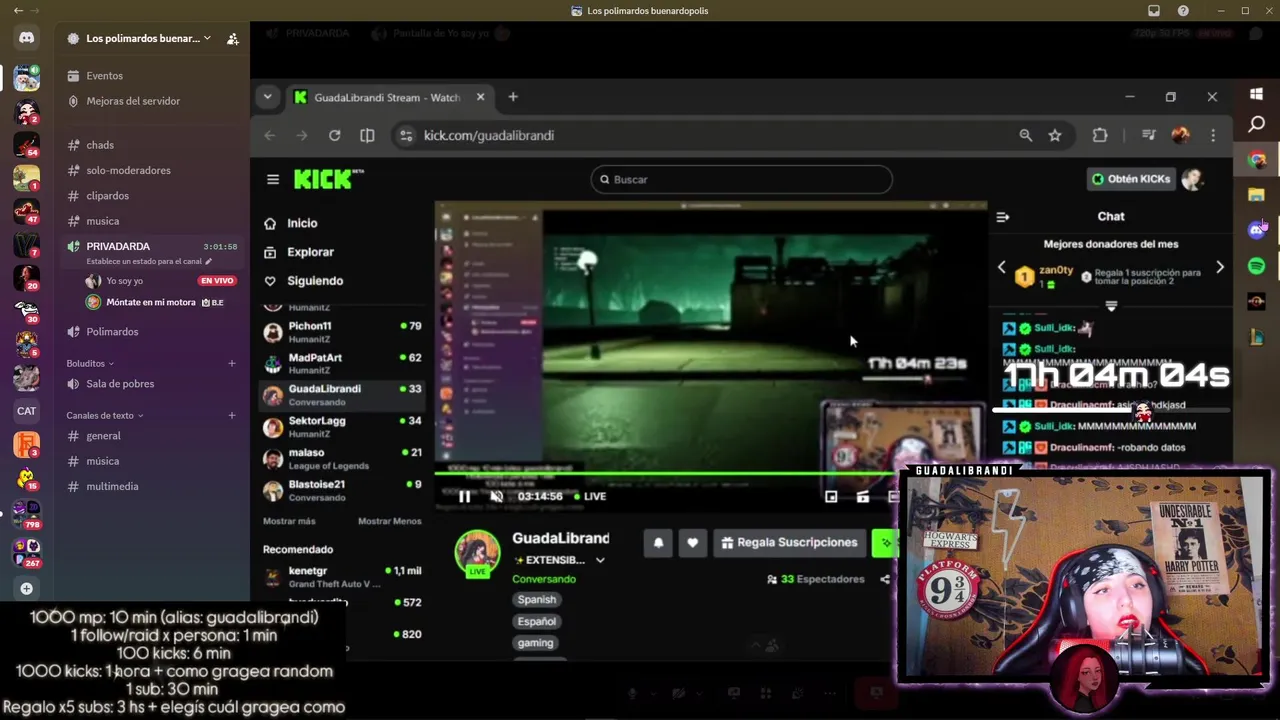Open invite people icon next to server name
The width and height of the screenshot is (1280, 720).
[x=232, y=39]
